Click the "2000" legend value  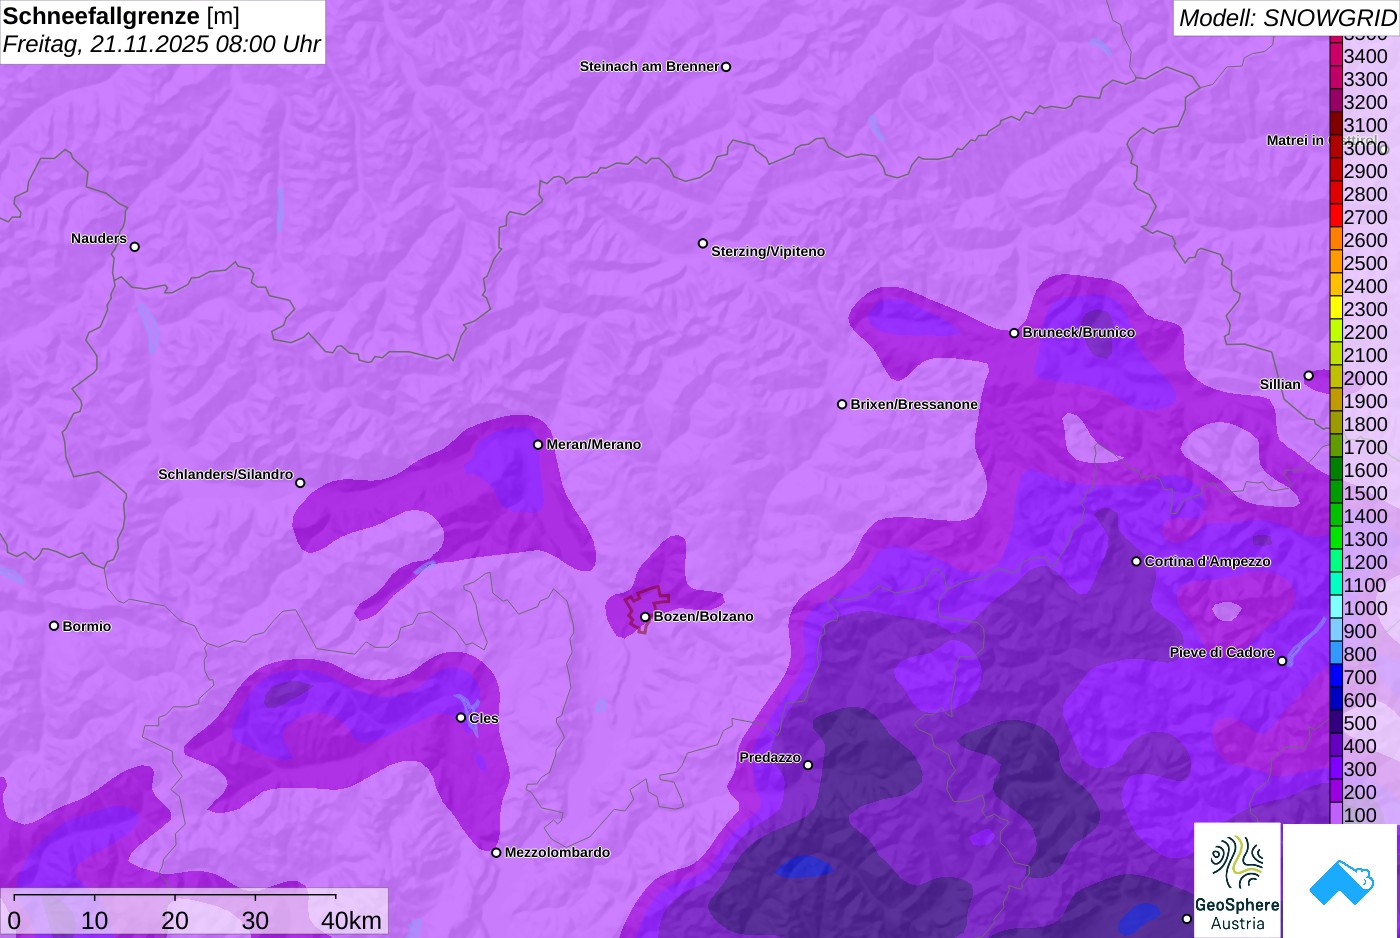pyautogui.click(x=1366, y=378)
